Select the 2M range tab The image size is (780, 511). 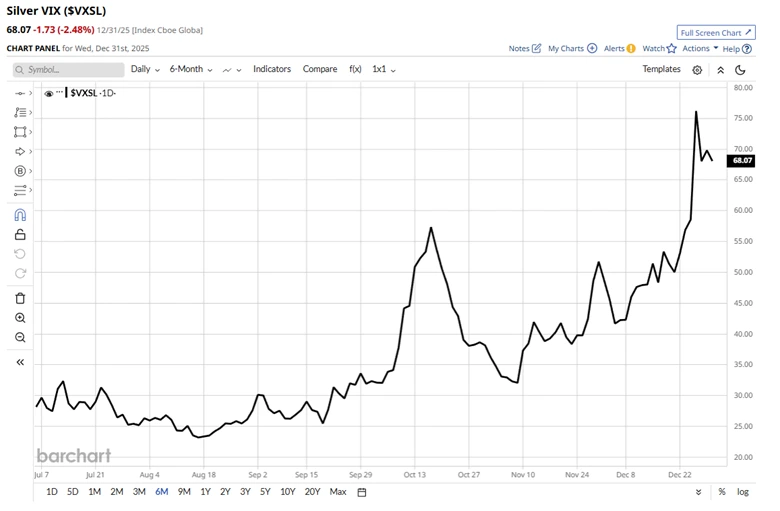116,492
